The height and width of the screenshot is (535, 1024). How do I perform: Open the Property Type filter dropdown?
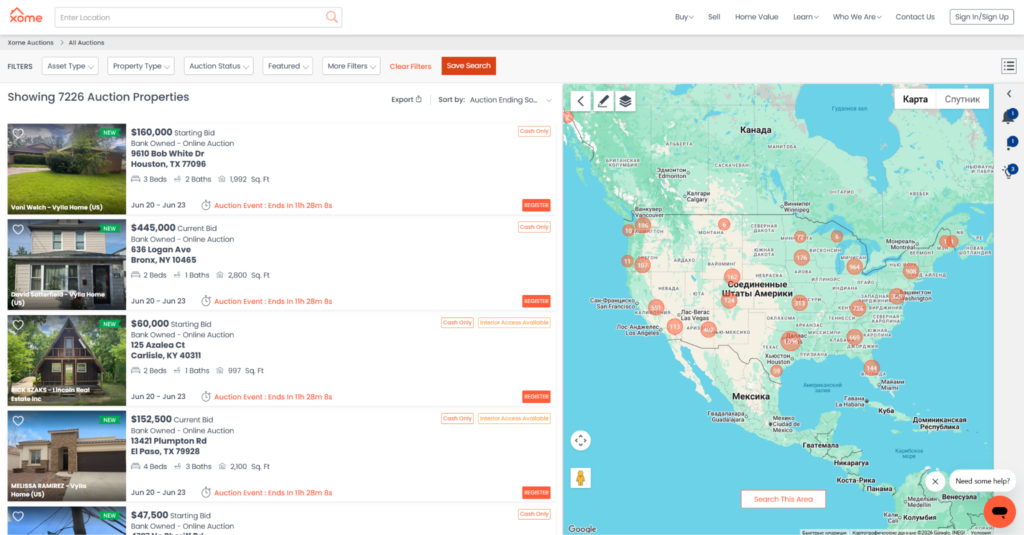(140, 66)
